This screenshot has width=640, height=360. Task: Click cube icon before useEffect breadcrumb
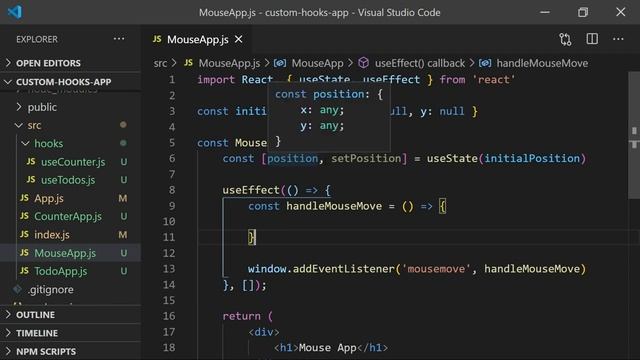(363, 63)
